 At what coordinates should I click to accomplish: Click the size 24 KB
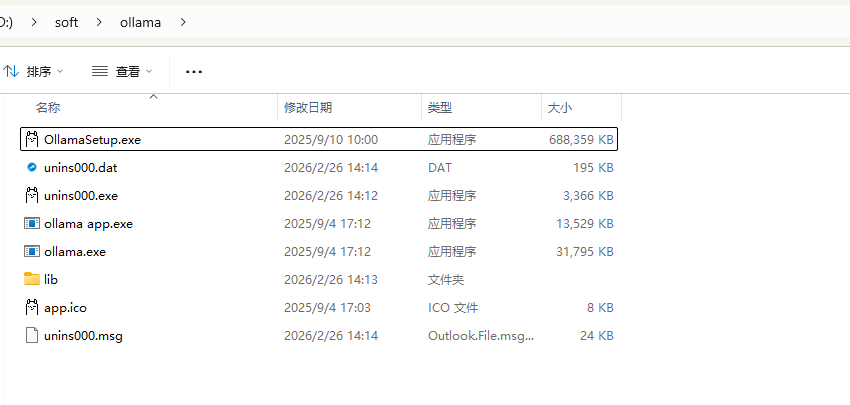[596, 336]
